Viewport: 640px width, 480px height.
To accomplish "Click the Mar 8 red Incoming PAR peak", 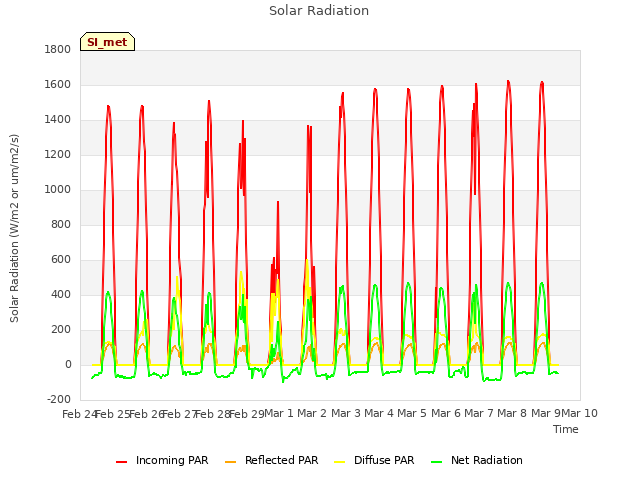I will coord(508,82).
